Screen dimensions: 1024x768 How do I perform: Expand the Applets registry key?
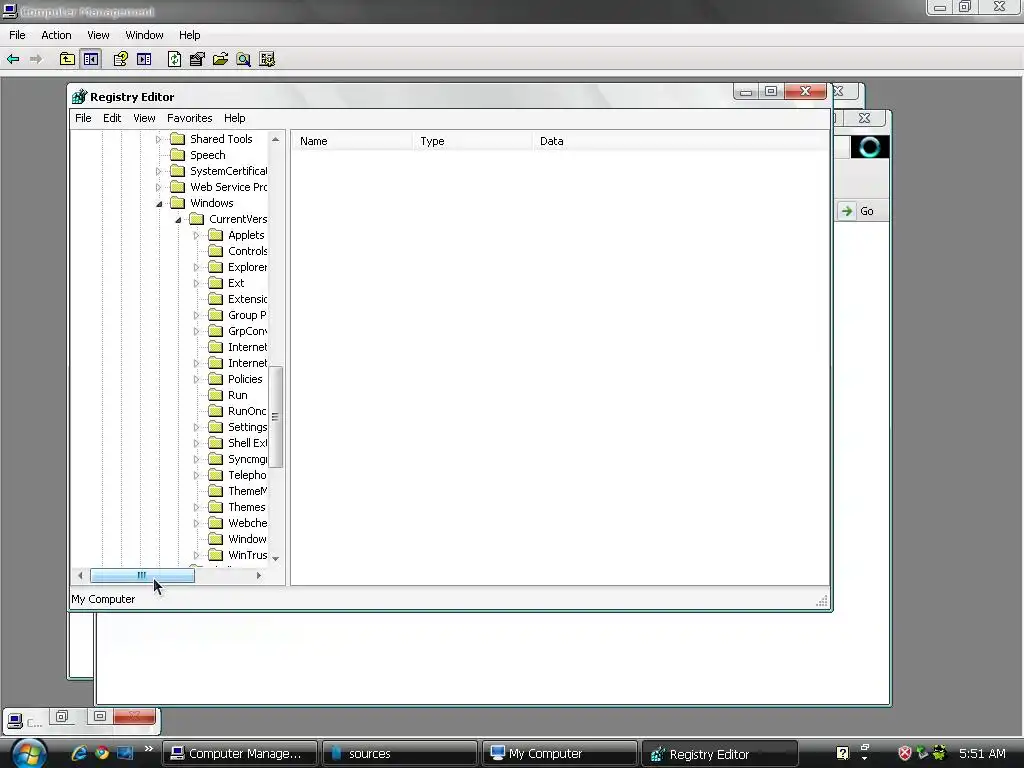197,235
